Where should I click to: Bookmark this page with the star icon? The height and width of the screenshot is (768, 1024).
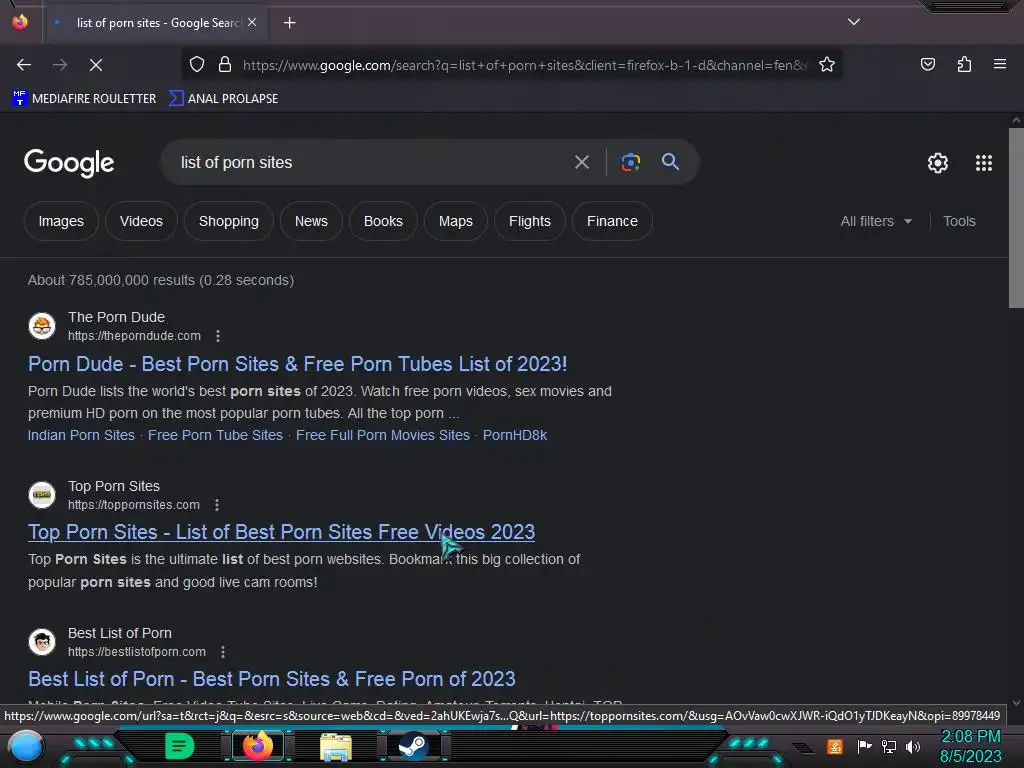tap(827, 65)
